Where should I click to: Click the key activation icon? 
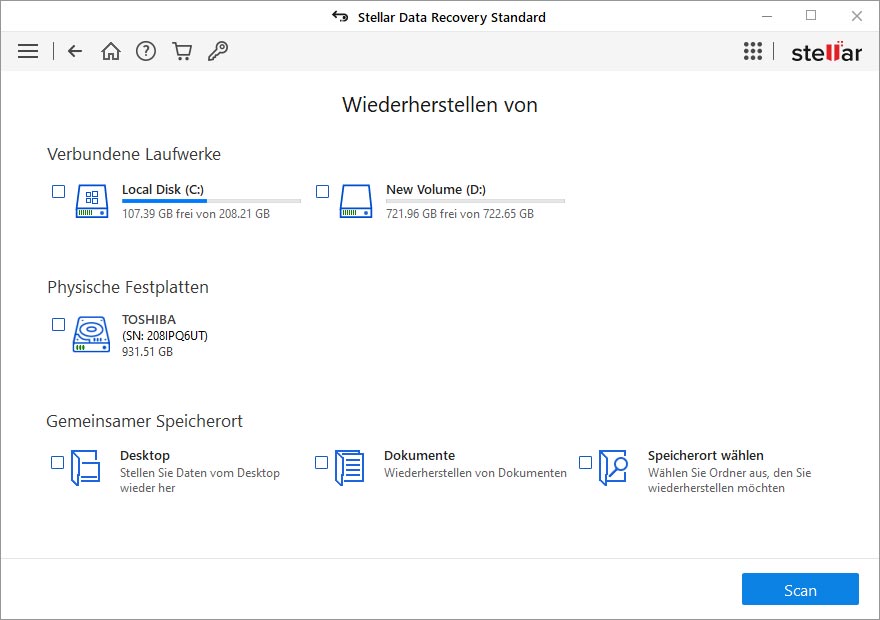click(218, 51)
